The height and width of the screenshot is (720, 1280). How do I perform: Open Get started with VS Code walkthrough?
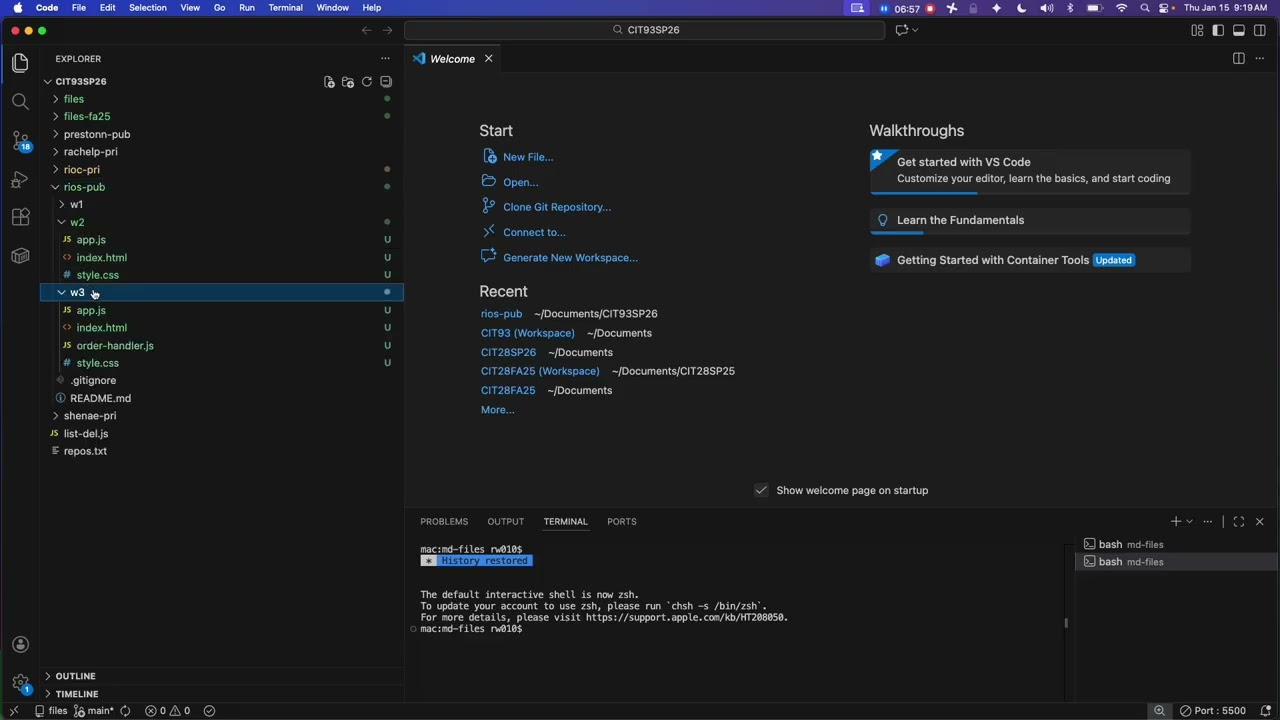(1030, 171)
